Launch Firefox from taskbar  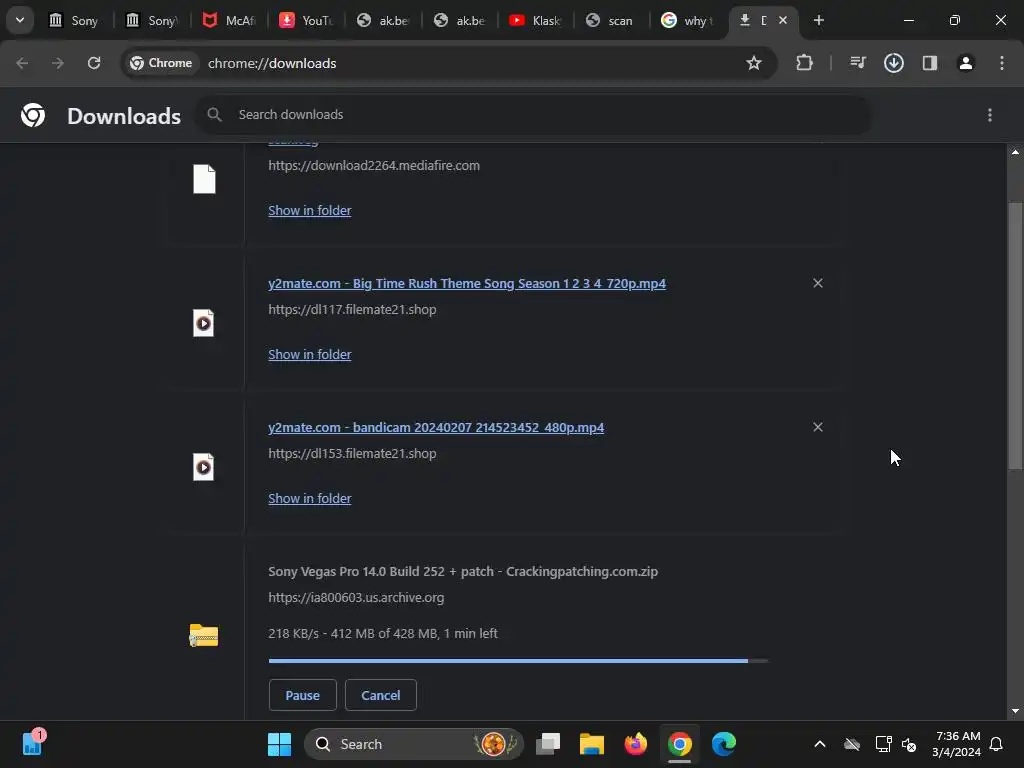coord(635,744)
